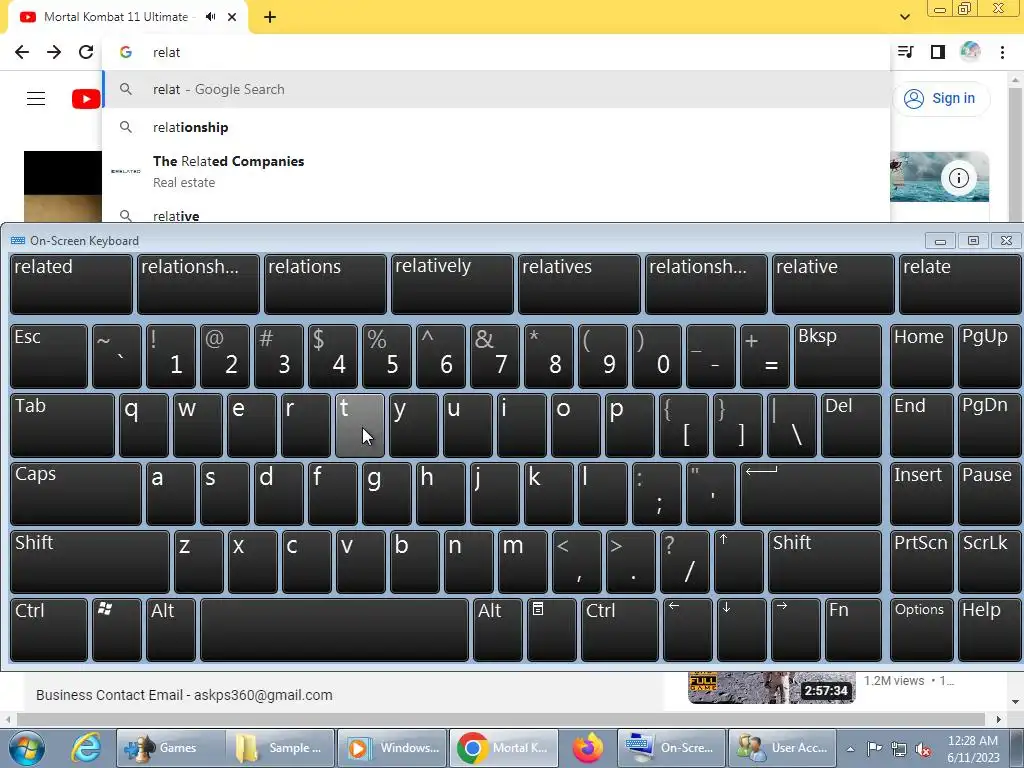The image size is (1024, 768).
Task: Click the muted volume tray icon
Action: click(923, 750)
